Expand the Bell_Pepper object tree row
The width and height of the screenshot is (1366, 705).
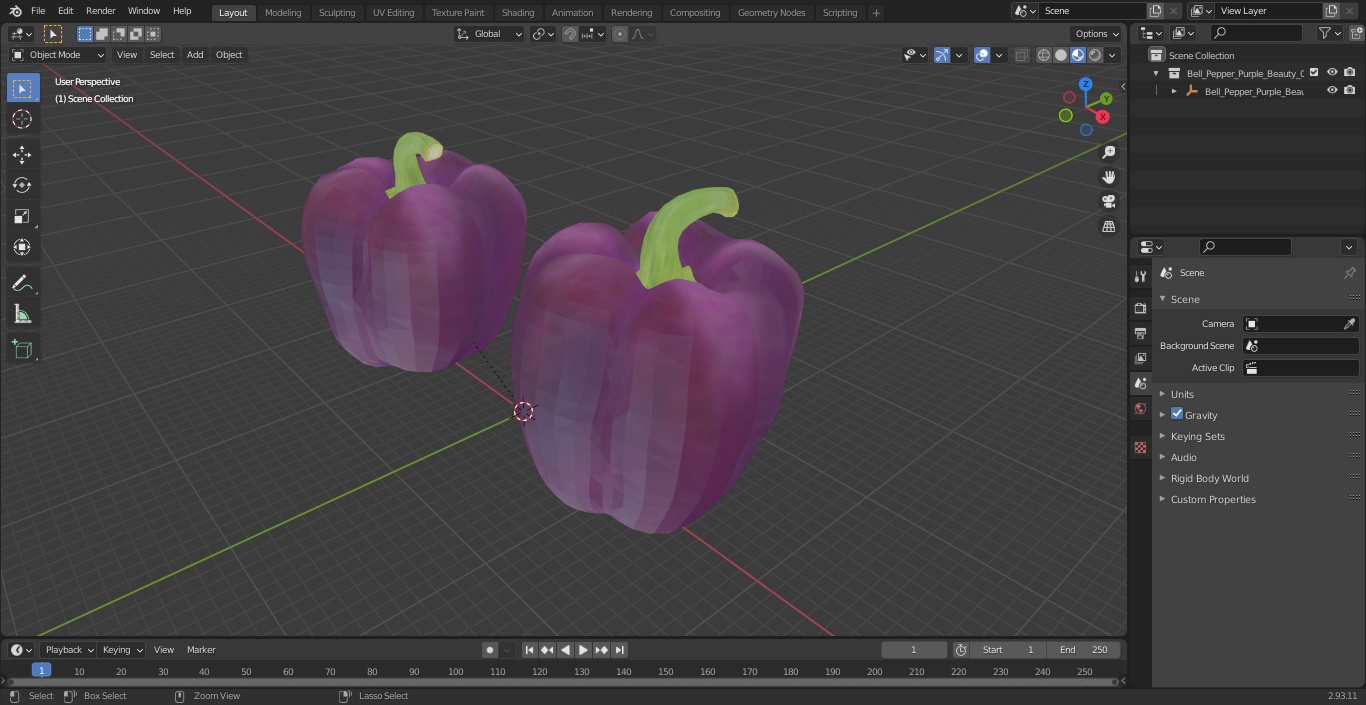click(x=1174, y=91)
